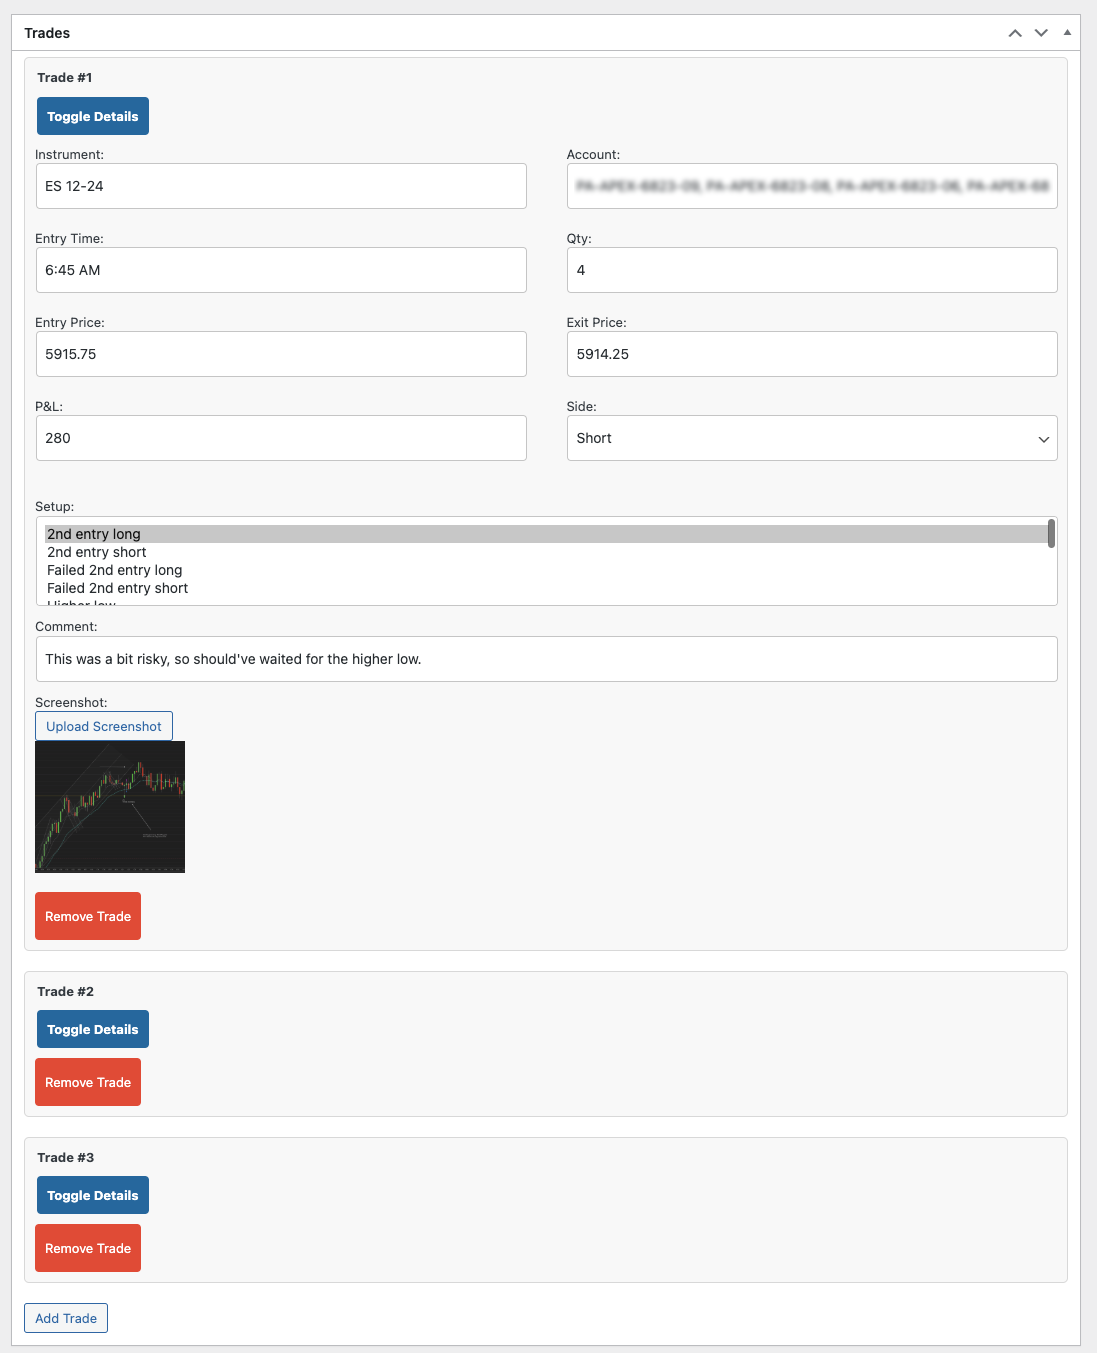Viewport: 1097px width, 1353px height.
Task: Select '2nd entry long' setup option
Action: pyautogui.click(x=546, y=534)
